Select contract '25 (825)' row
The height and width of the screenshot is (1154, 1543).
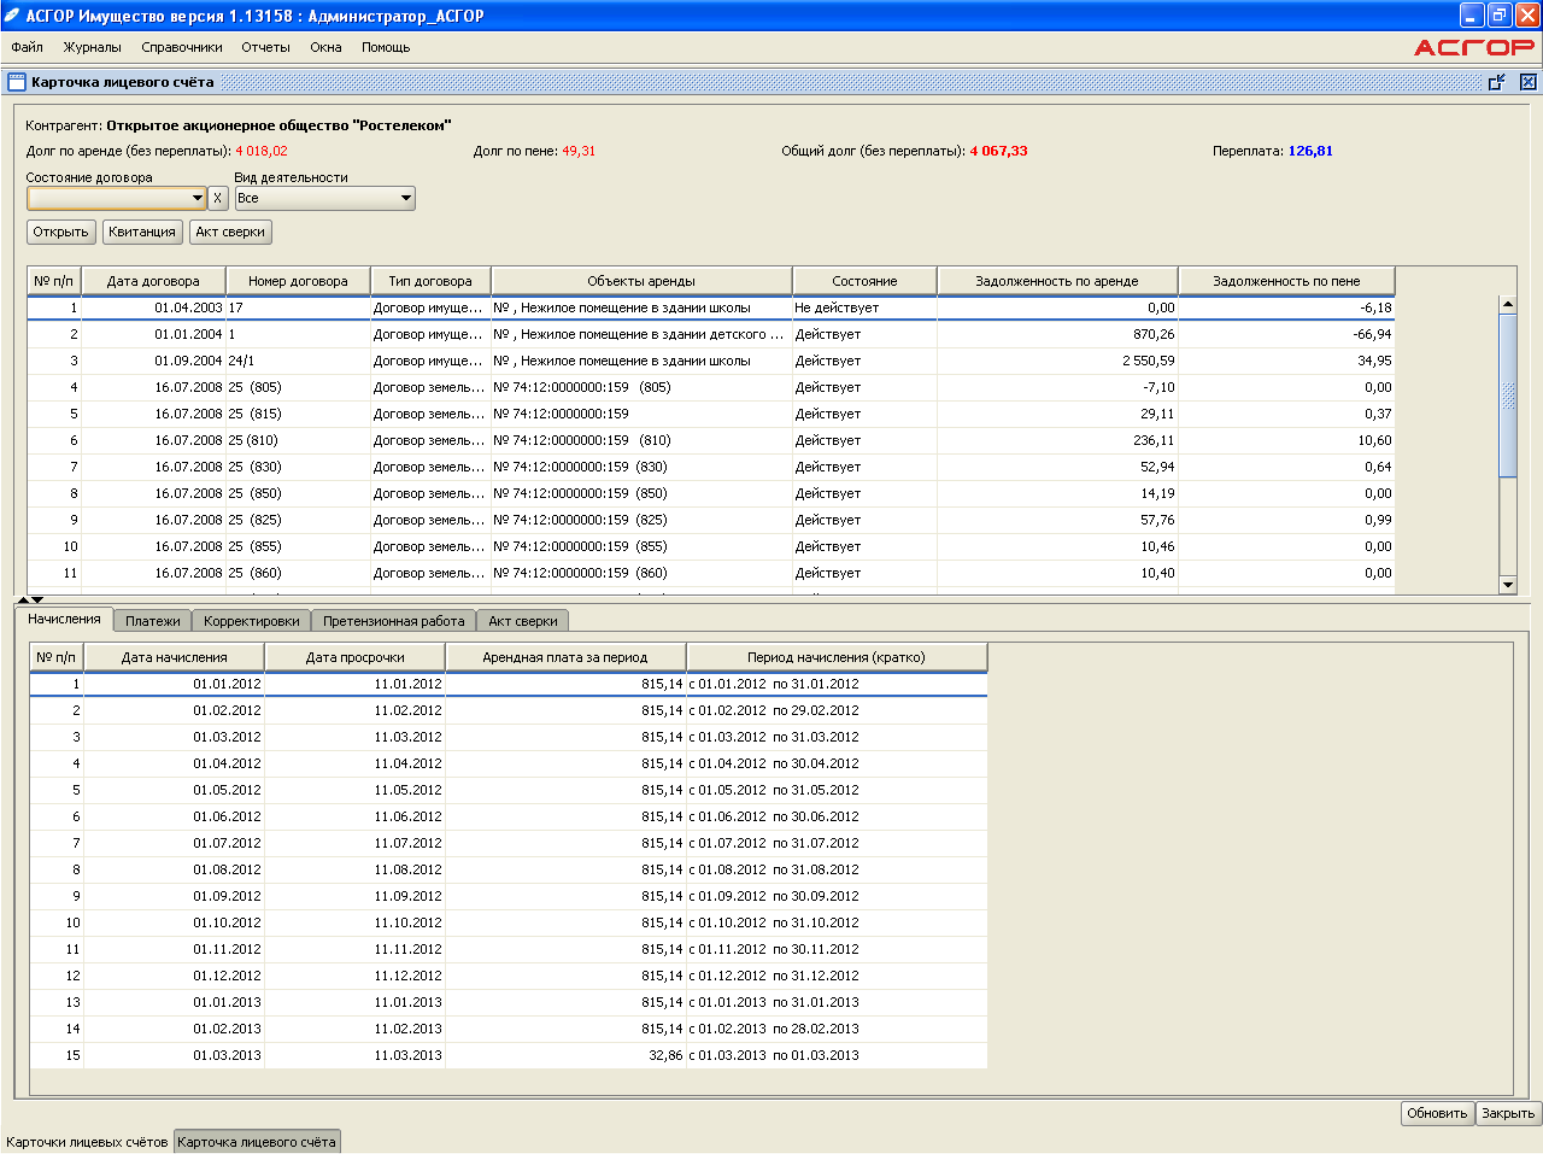click(711, 520)
